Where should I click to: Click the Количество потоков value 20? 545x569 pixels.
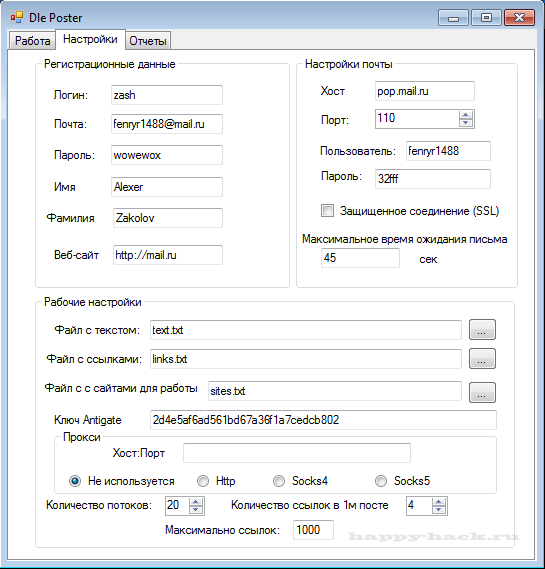point(177,505)
